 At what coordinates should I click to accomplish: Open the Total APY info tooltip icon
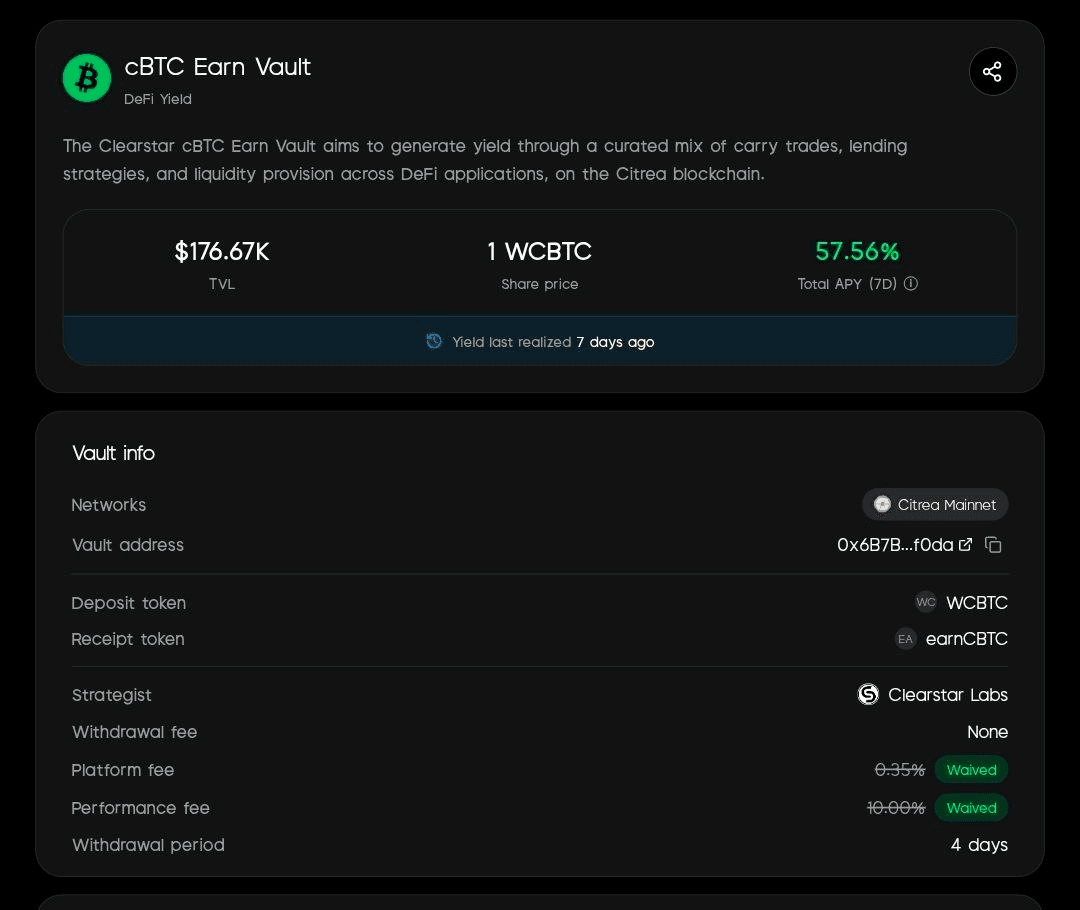(911, 284)
